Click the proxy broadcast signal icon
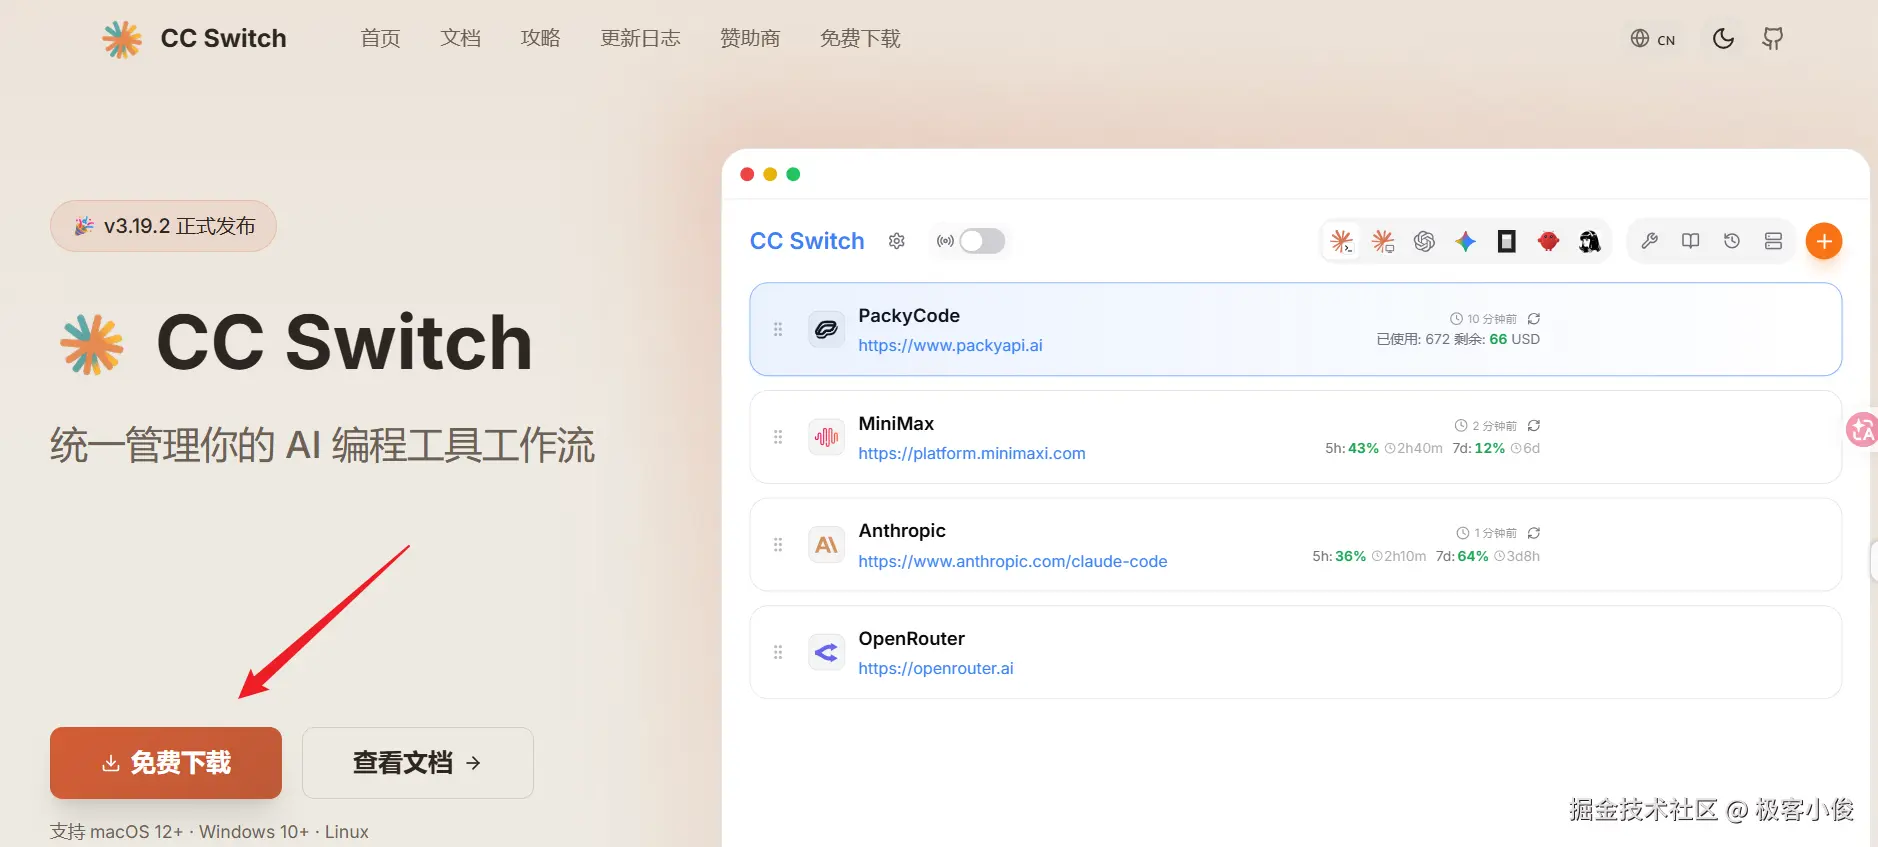 pos(945,241)
